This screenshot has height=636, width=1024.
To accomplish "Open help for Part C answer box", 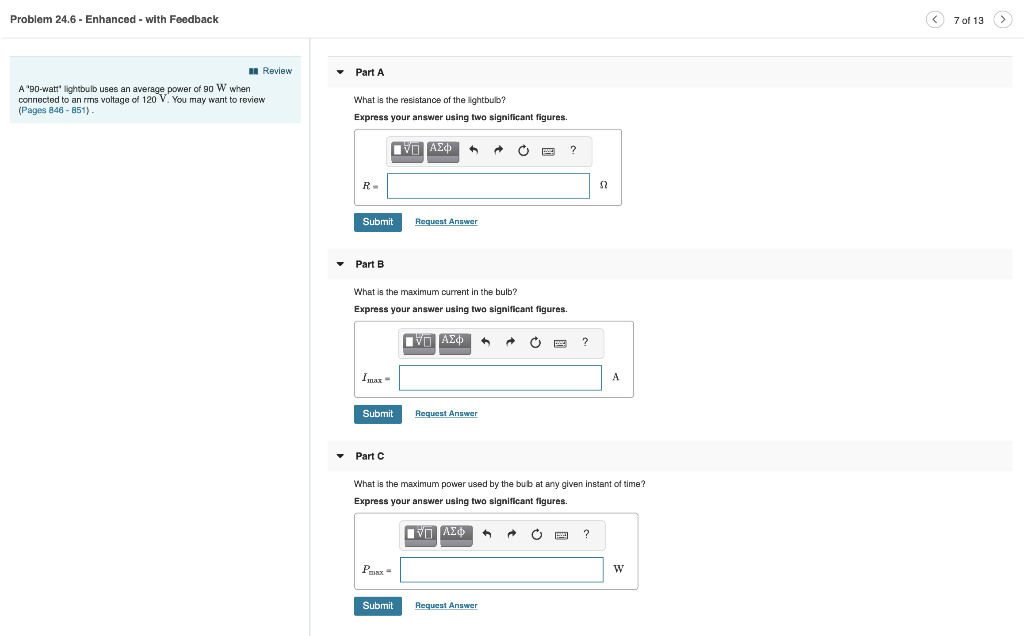I will click(586, 534).
